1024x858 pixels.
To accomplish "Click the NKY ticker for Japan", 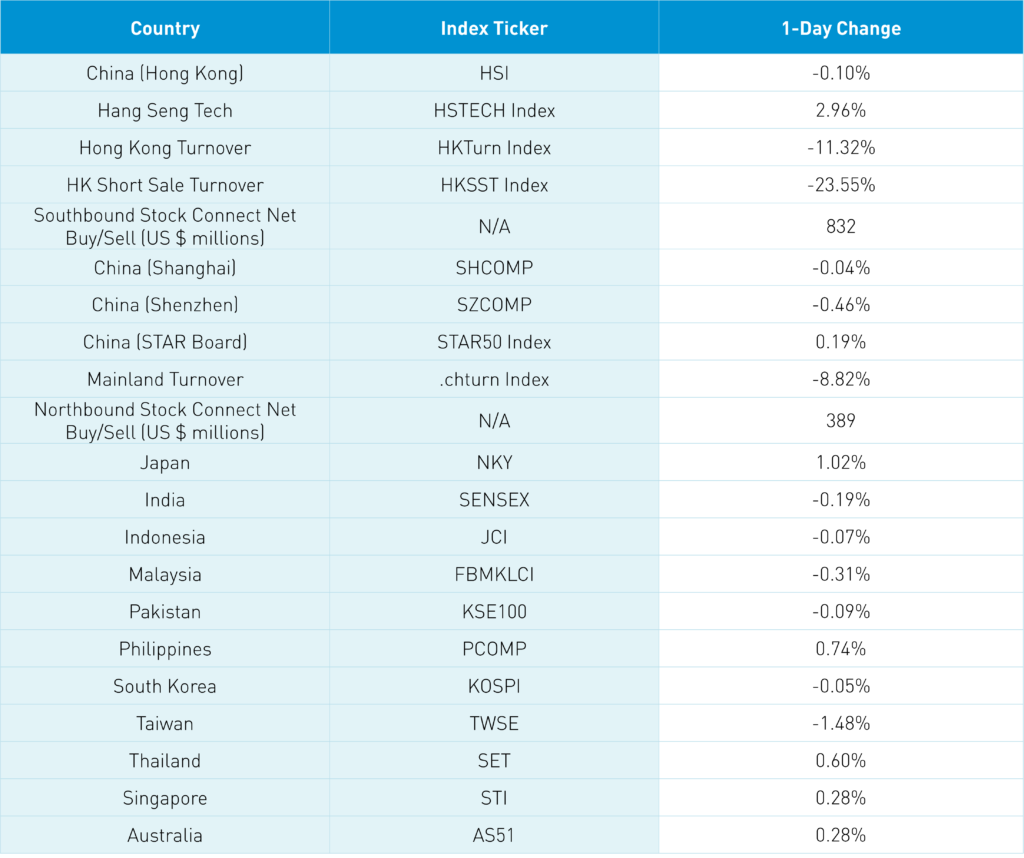I will tap(494, 463).
